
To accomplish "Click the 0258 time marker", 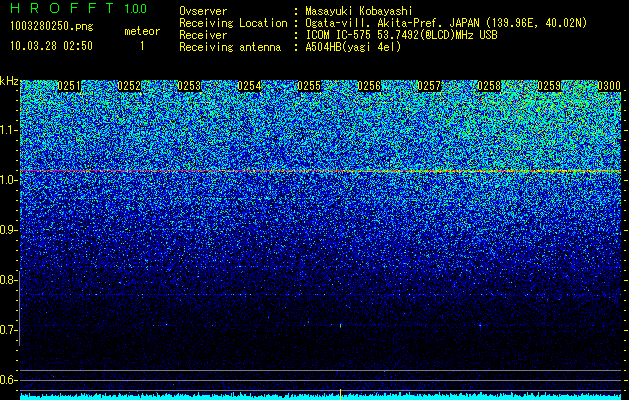I will (489, 86).
